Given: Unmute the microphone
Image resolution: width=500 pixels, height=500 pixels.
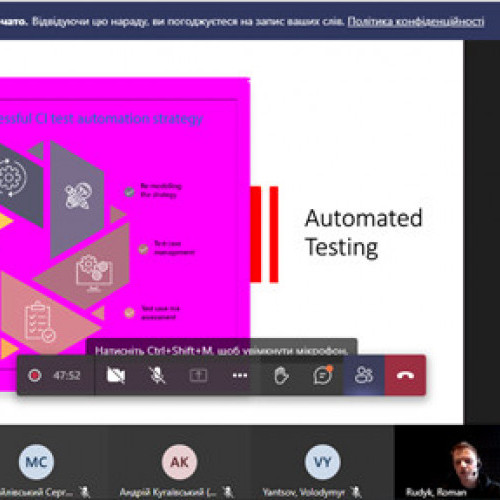Looking at the screenshot, I should pyautogui.click(x=157, y=376).
